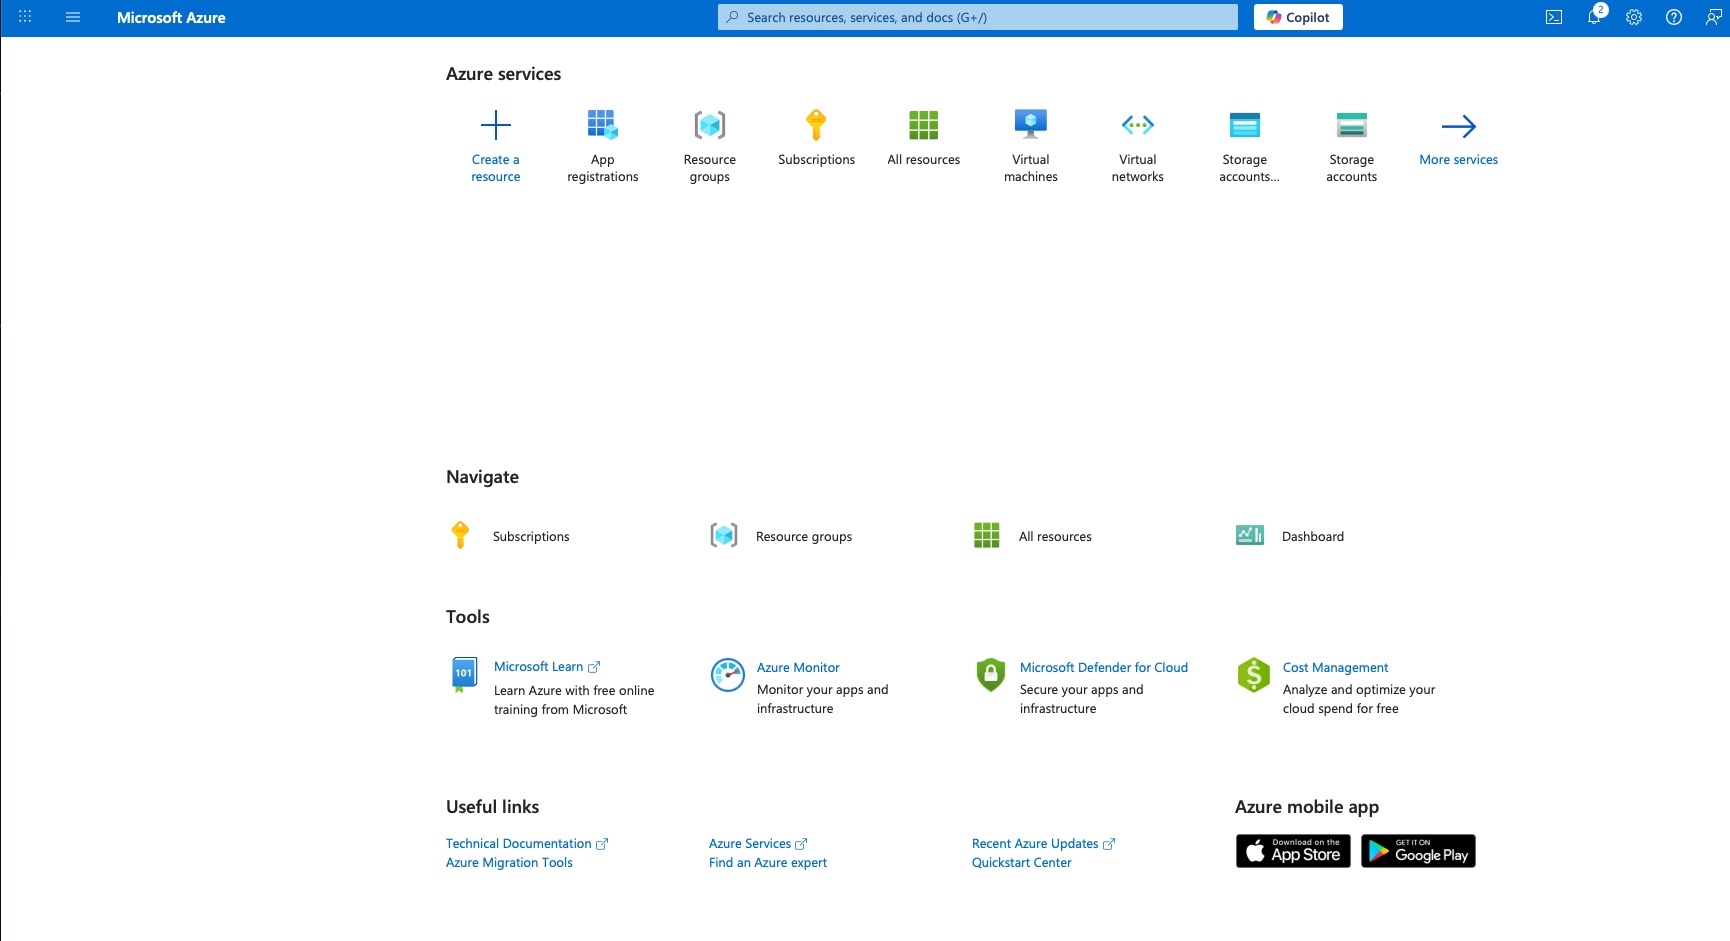The image size is (1730, 941).
Task: Open Microsoft Defender for Cloud
Action: point(1103,667)
